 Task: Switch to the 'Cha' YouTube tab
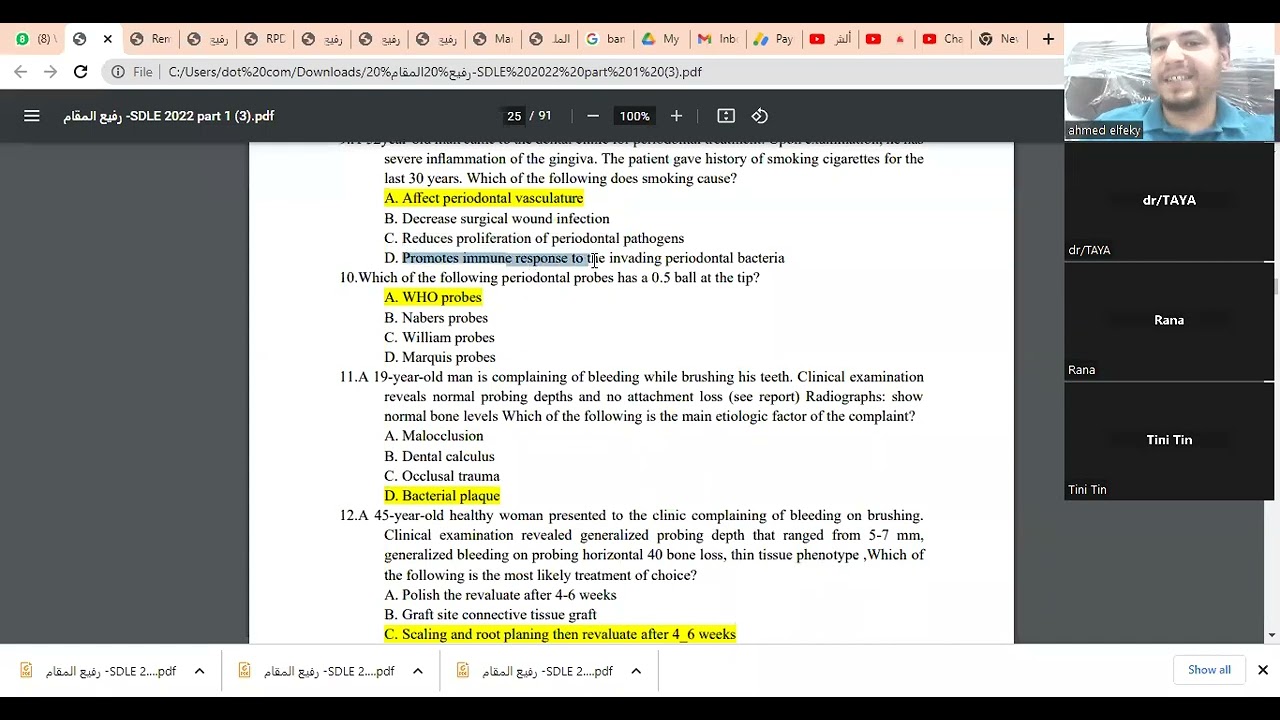(x=944, y=39)
